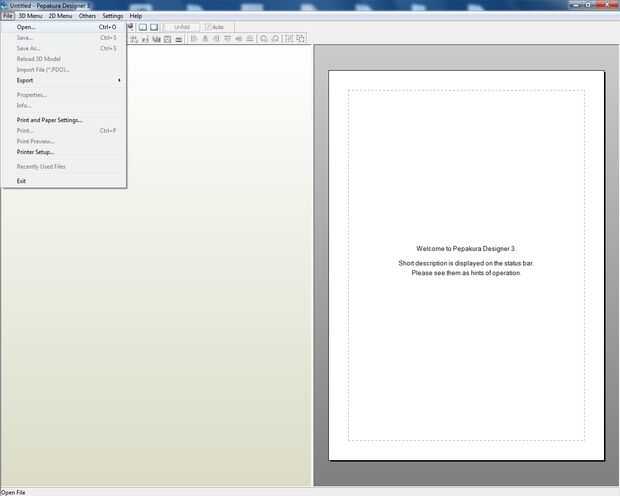Viewport: 620px width, 496px height.
Task: Select the Properties... menu entry
Action: pyautogui.click(x=64, y=95)
